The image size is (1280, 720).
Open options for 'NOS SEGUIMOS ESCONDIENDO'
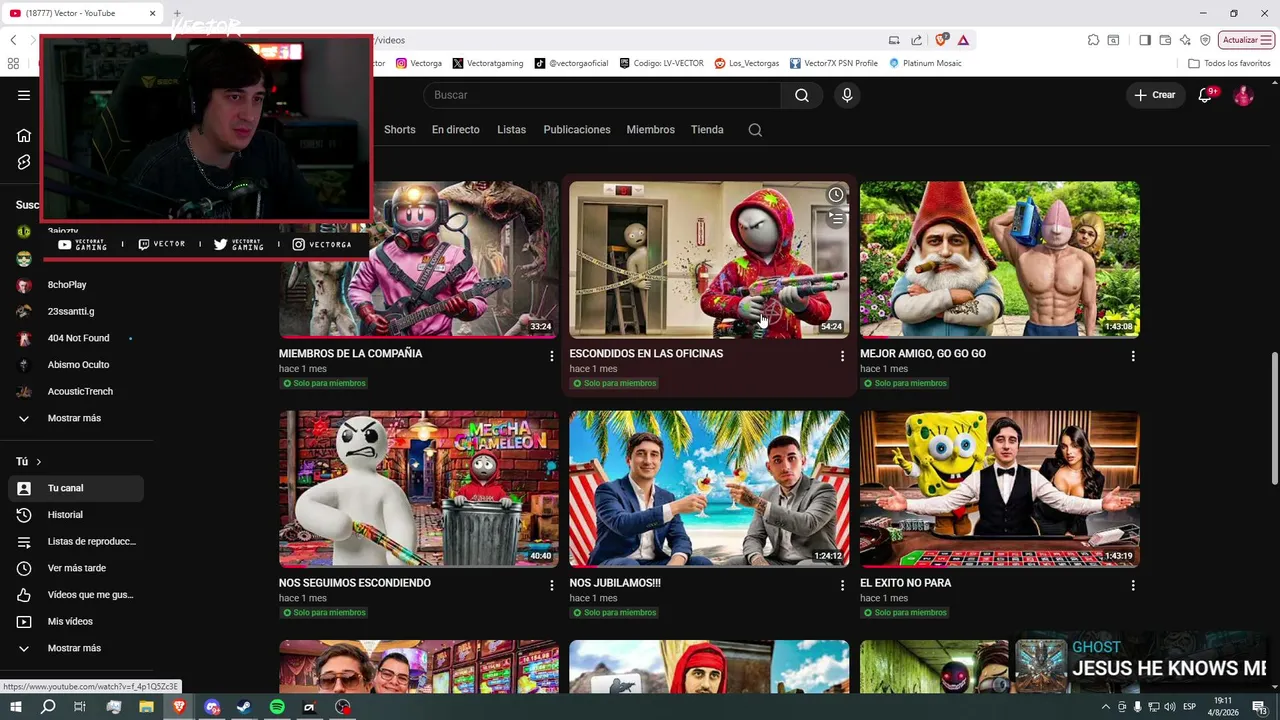(551, 585)
